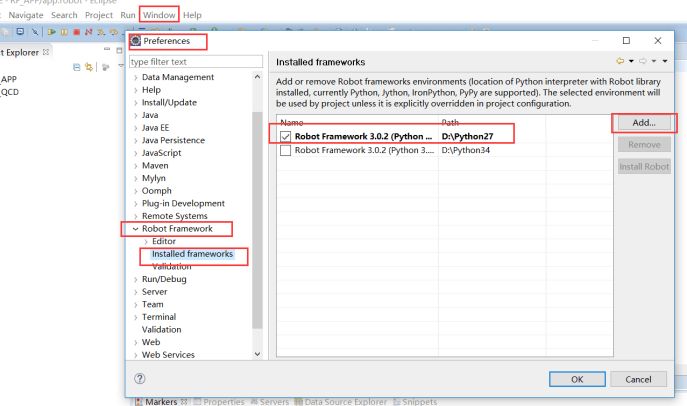Open the Project menu

[x=99, y=15]
